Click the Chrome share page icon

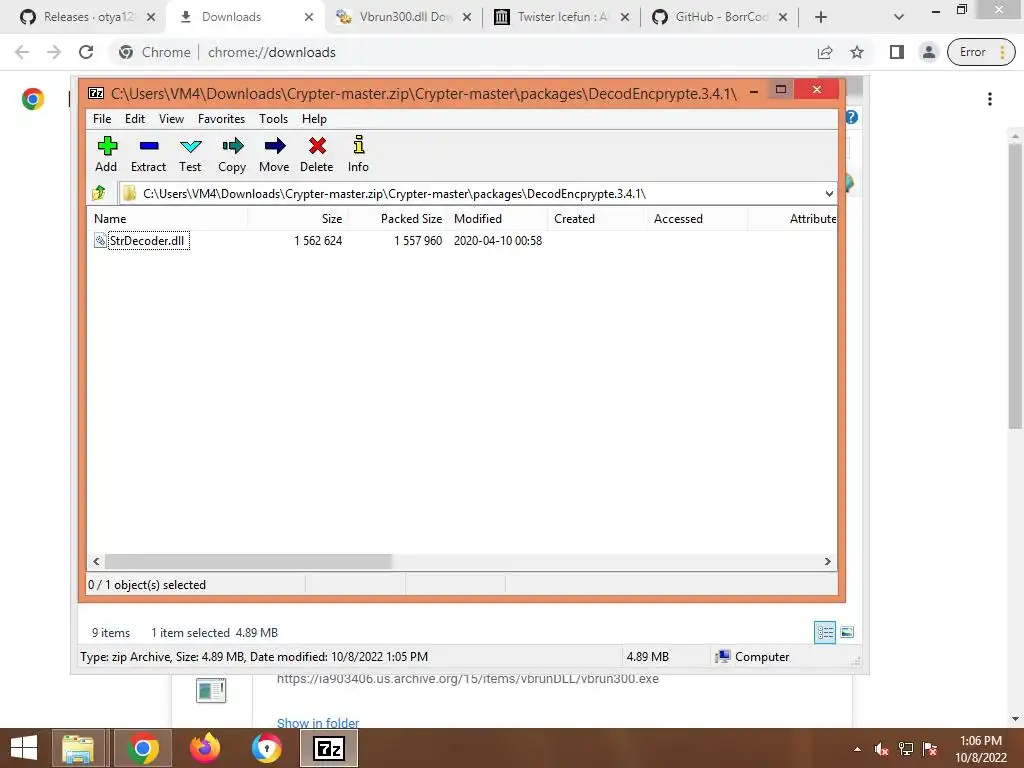click(825, 52)
